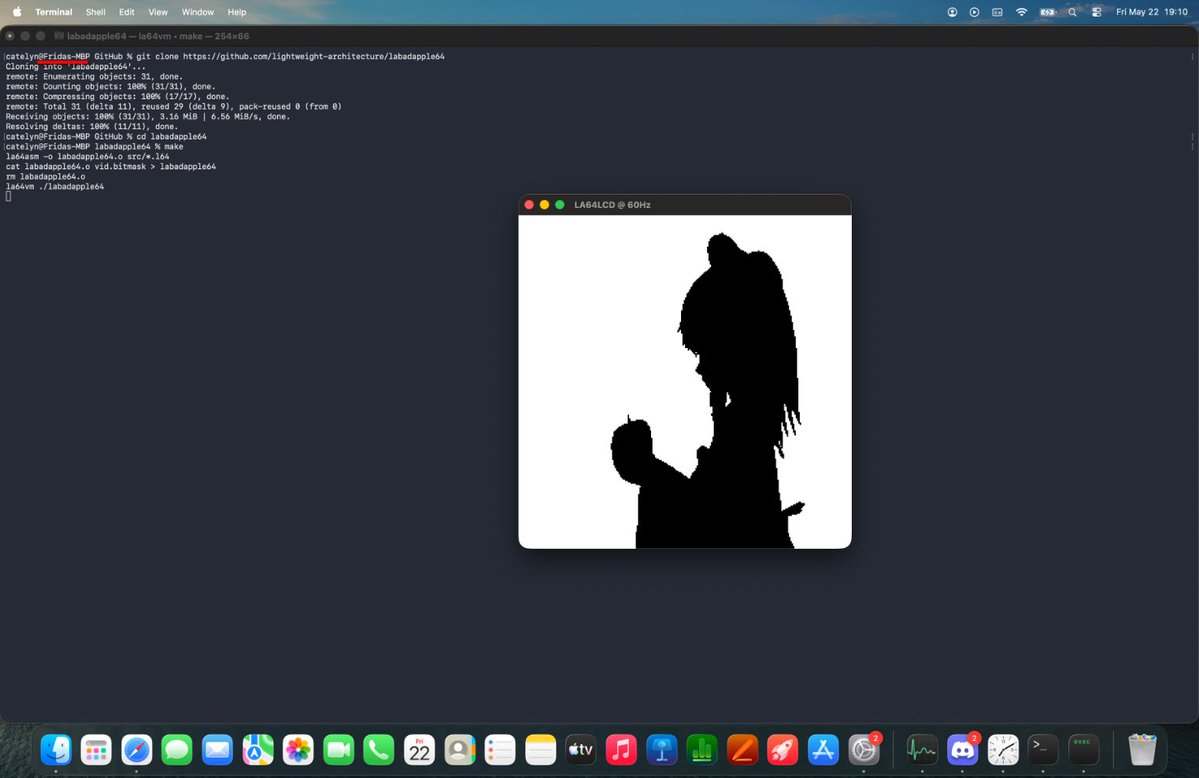Open the View menu
Viewport: 1199px width, 778px height.
point(158,12)
